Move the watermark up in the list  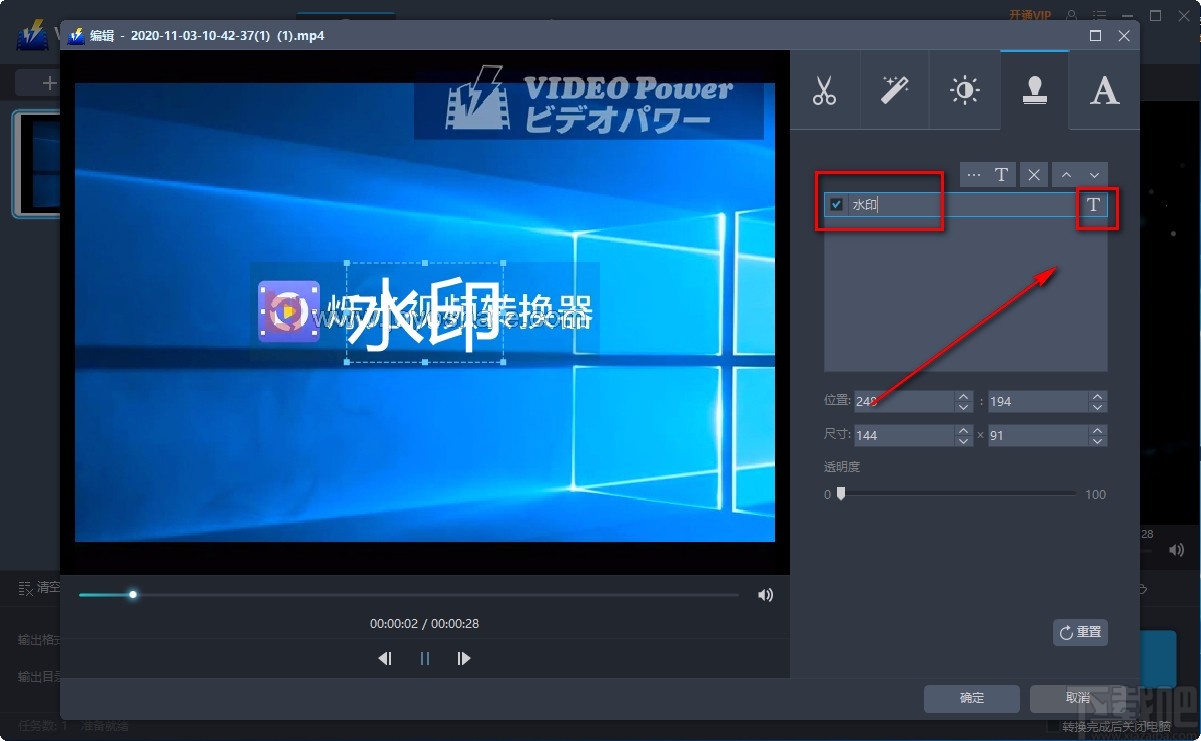point(1066,175)
